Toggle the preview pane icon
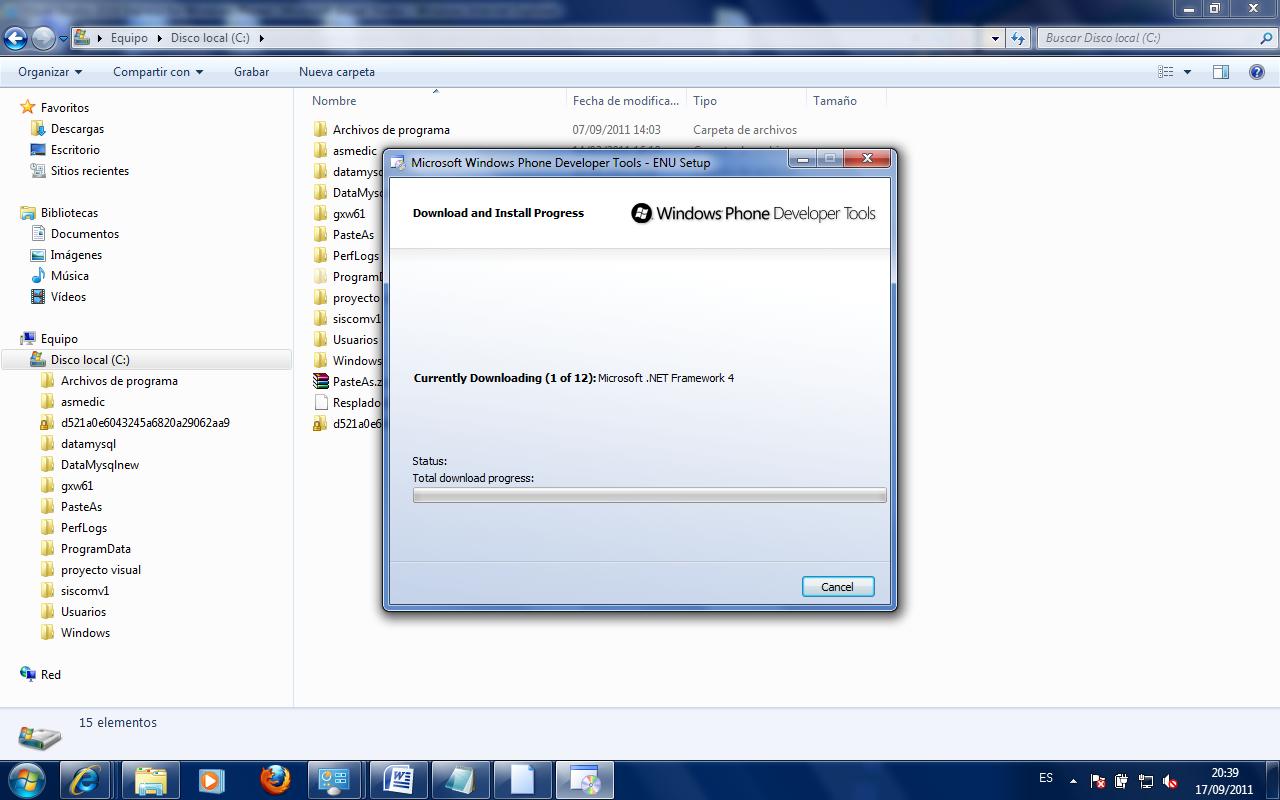 [1220, 72]
